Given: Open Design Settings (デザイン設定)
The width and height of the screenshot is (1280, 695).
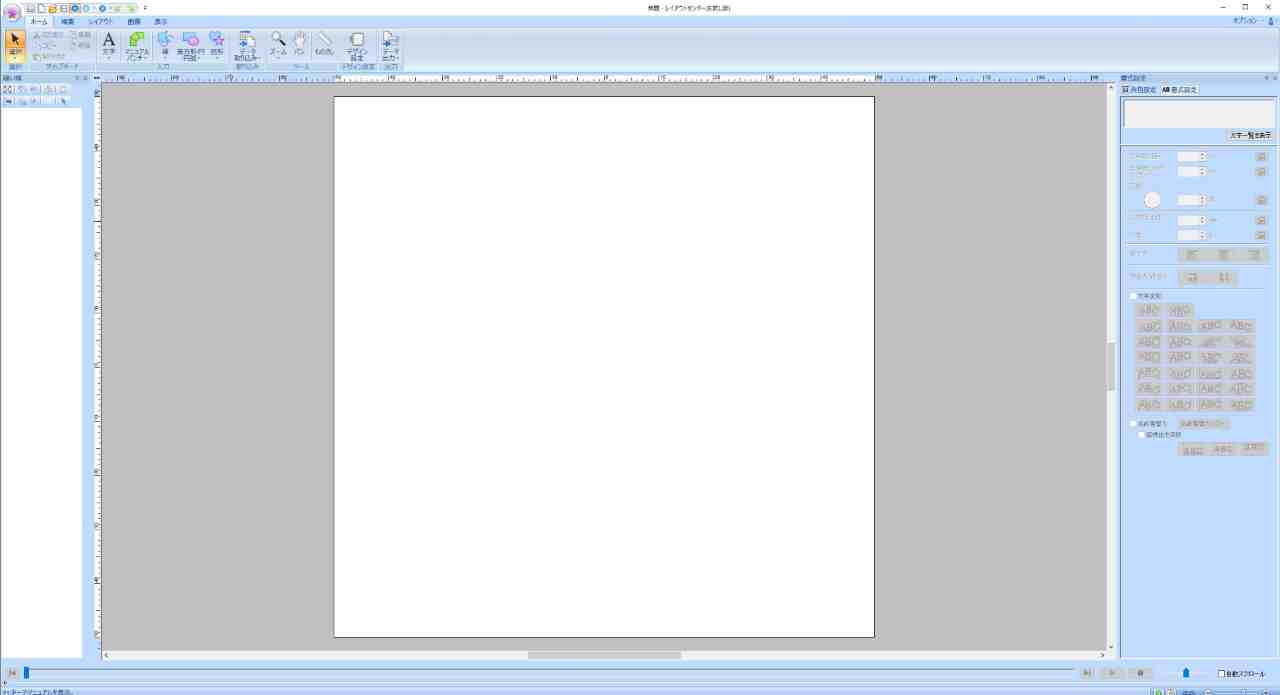Looking at the screenshot, I should [x=356, y=46].
